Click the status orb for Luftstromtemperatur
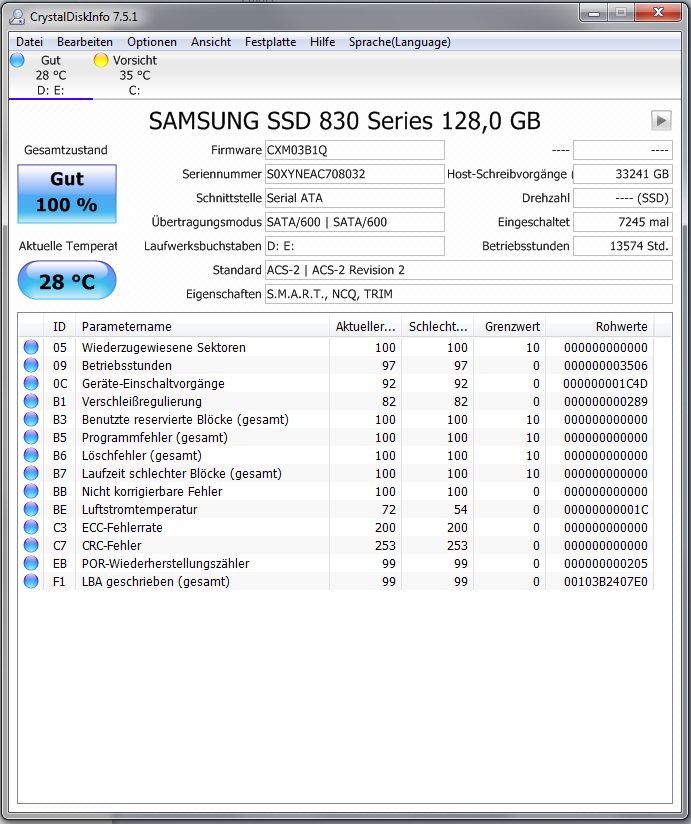Viewport: 691px width, 824px height. coord(31,509)
